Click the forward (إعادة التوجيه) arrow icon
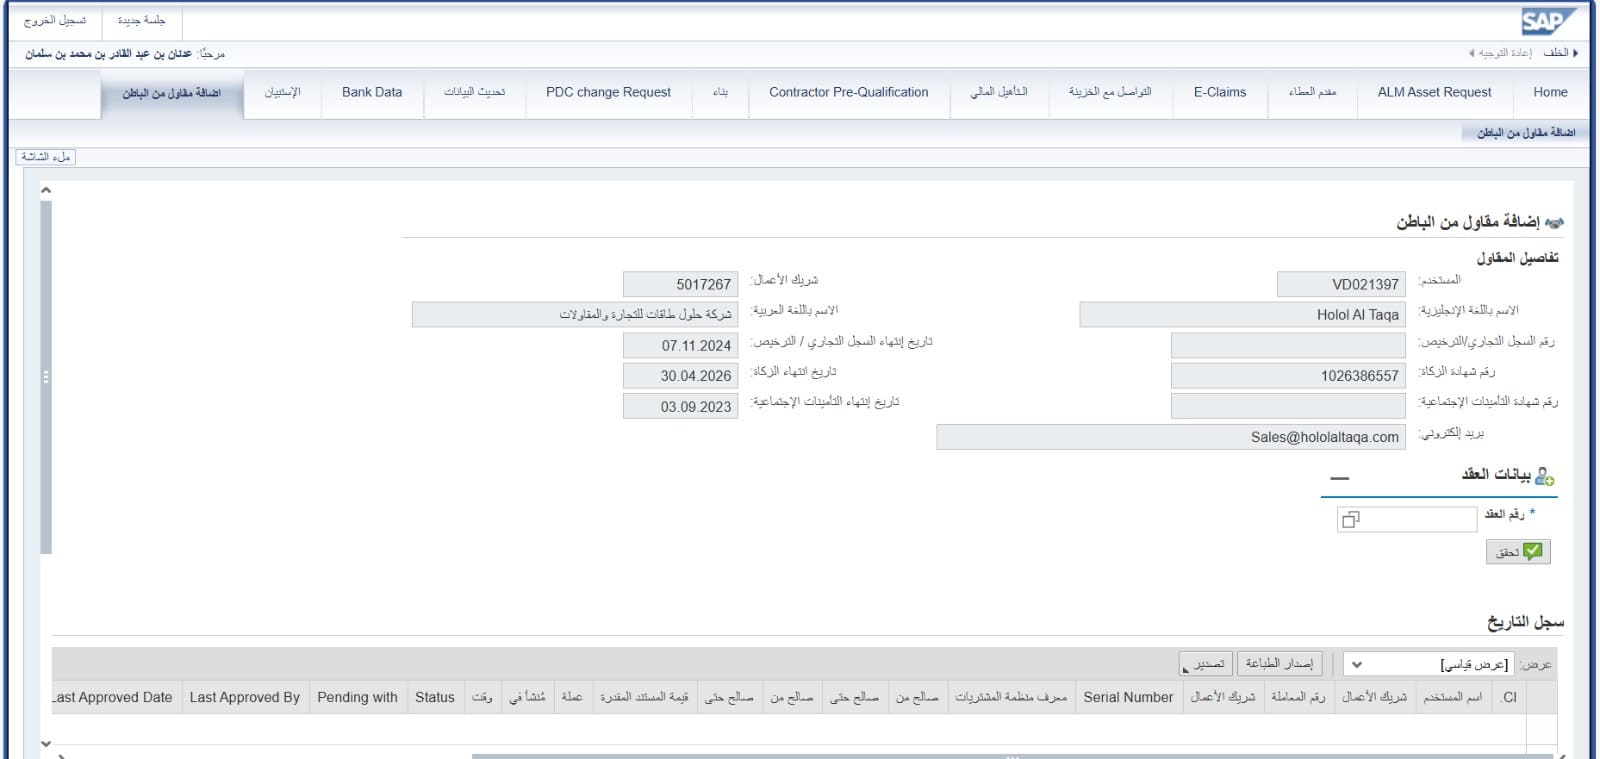The image size is (1600, 759). (x=1471, y=53)
